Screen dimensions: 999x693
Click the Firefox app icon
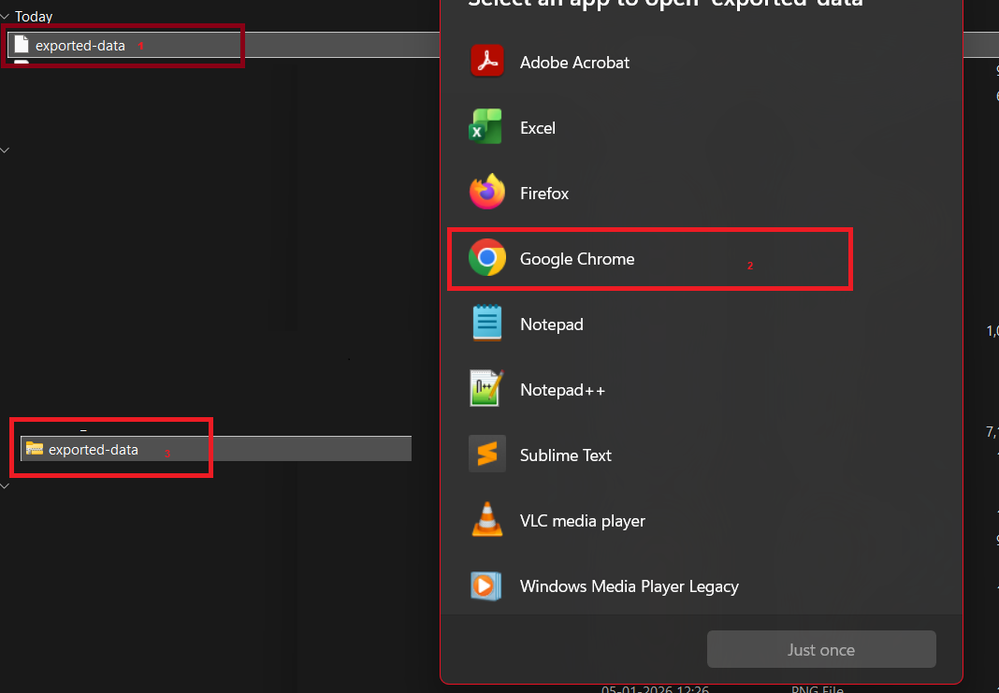pyautogui.click(x=487, y=192)
